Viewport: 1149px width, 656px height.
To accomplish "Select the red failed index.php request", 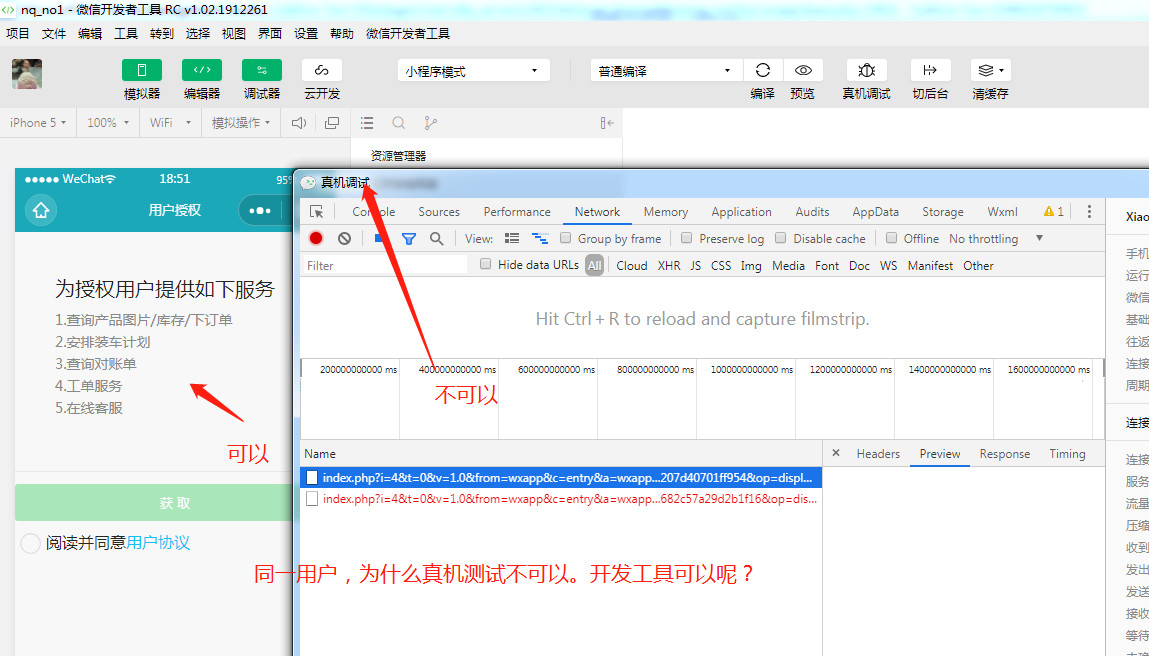I will [561, 499].
